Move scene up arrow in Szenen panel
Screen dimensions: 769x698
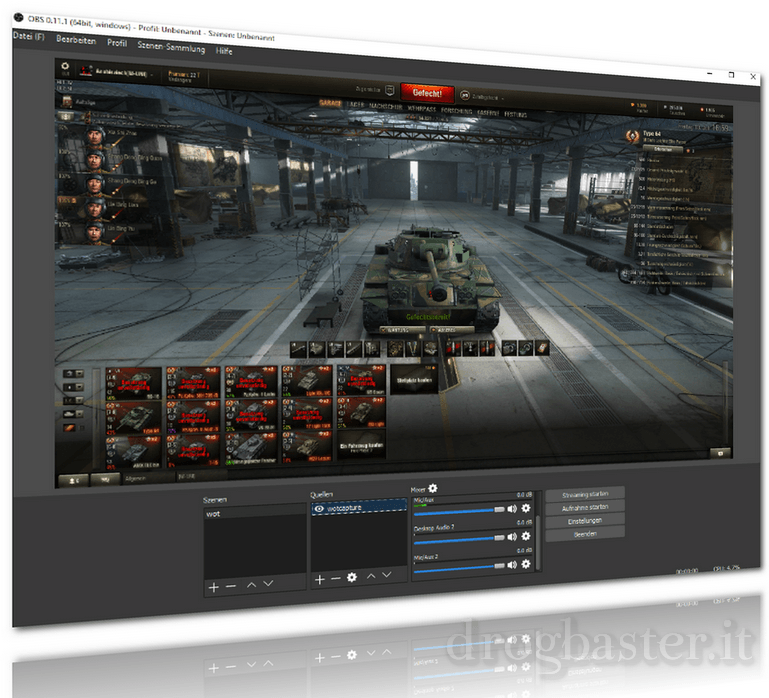click(x=252, y=585)
